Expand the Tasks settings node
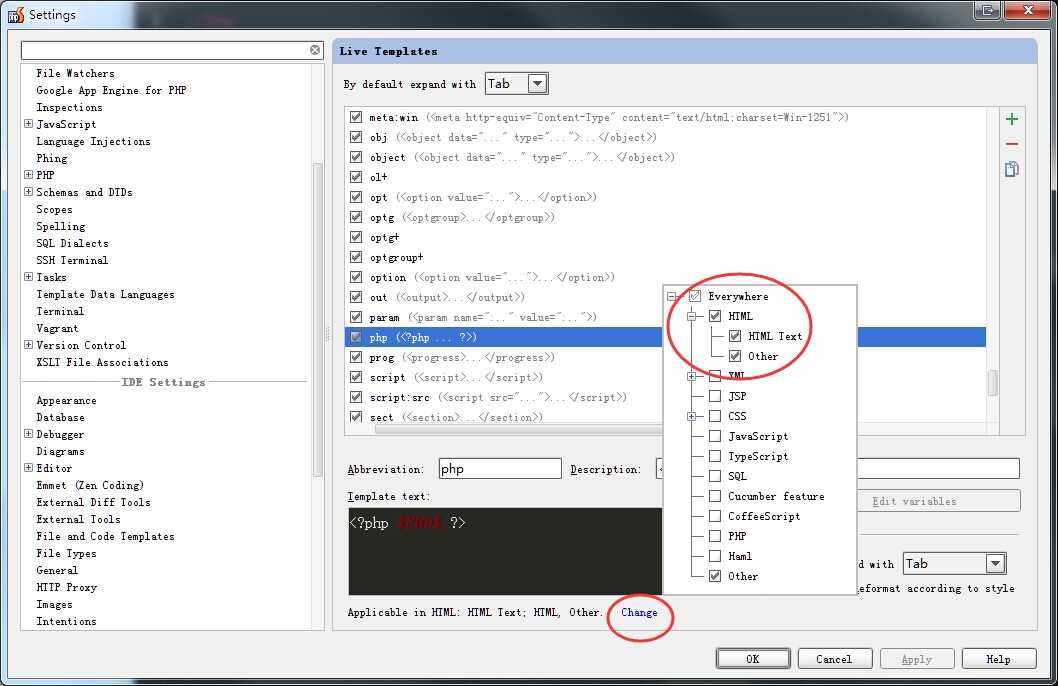The width and height of the screenshot is (1058, 686). coord(28,277)
